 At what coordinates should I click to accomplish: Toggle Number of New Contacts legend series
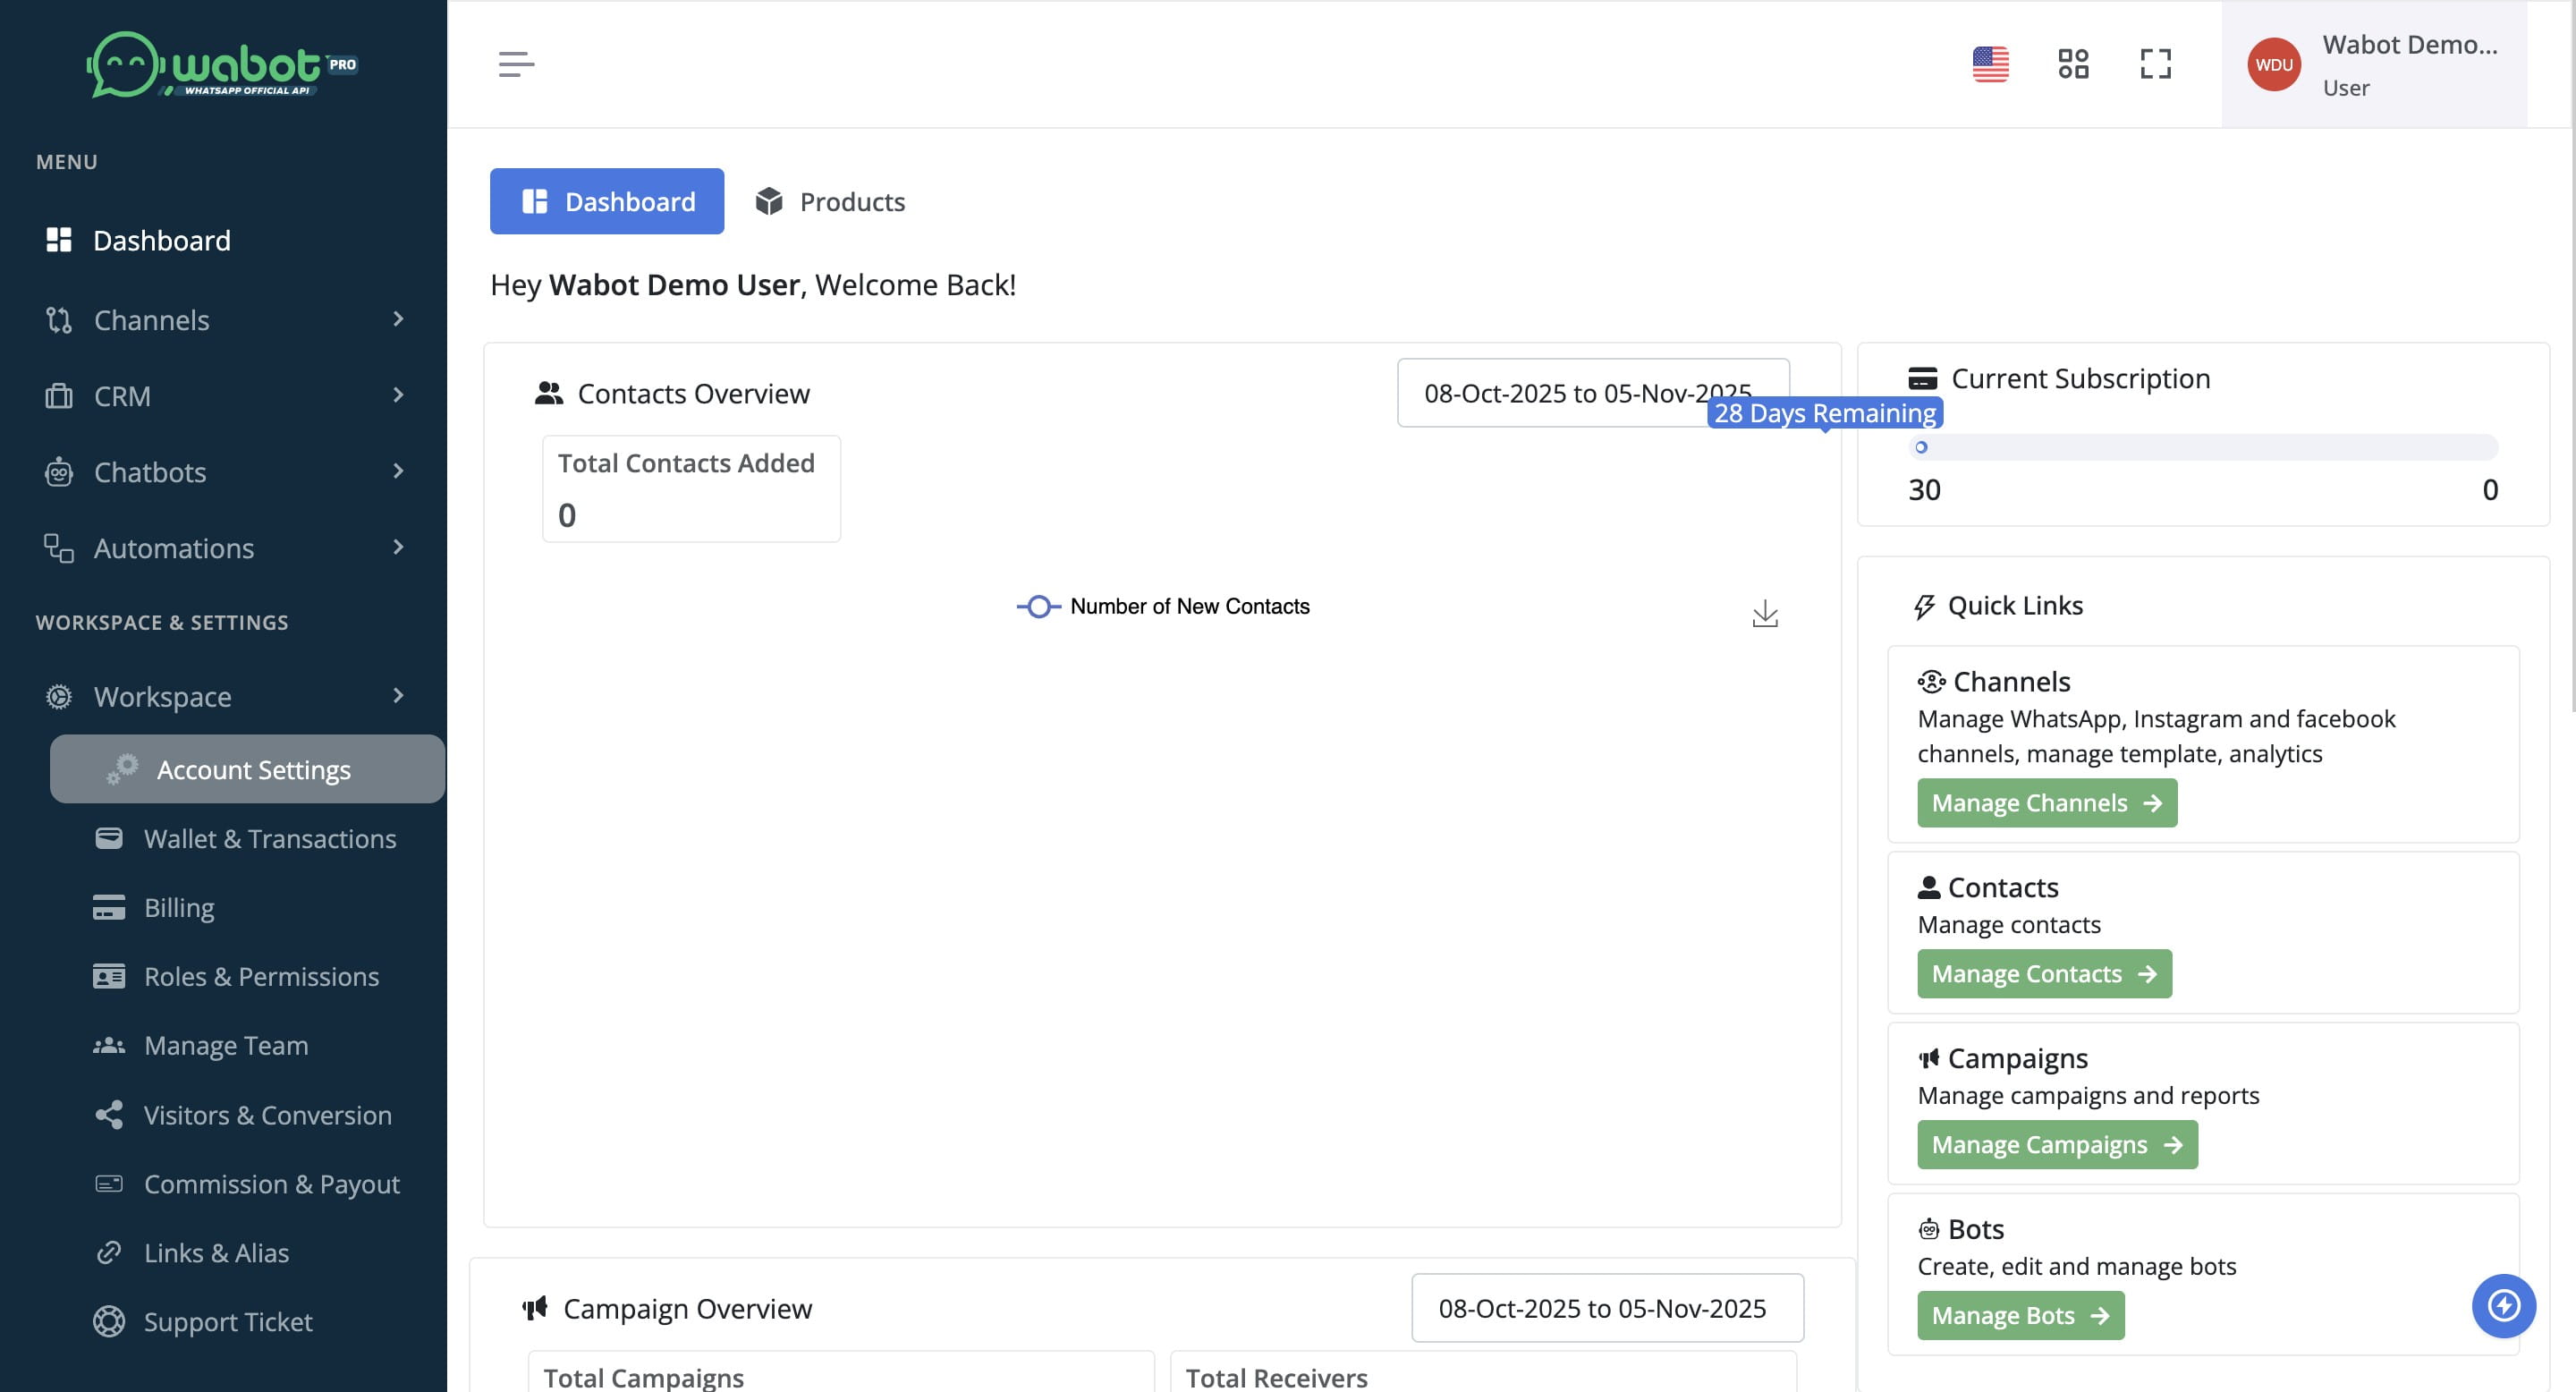[x=1163, y=607]
